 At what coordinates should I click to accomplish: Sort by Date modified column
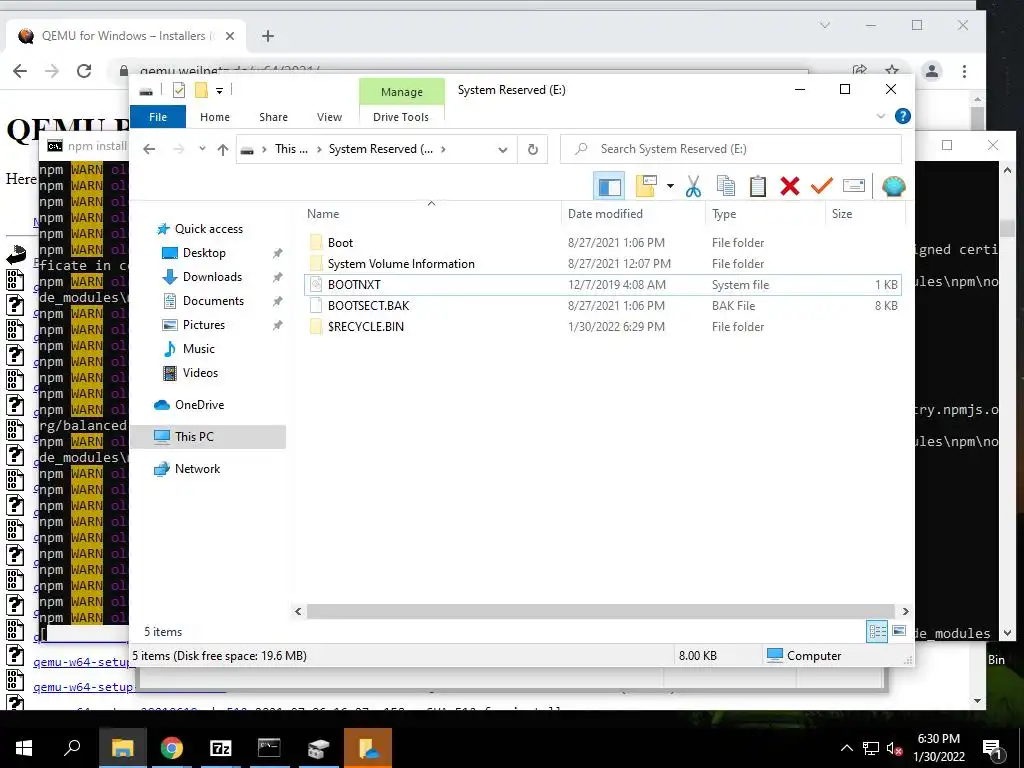(633, 214)
